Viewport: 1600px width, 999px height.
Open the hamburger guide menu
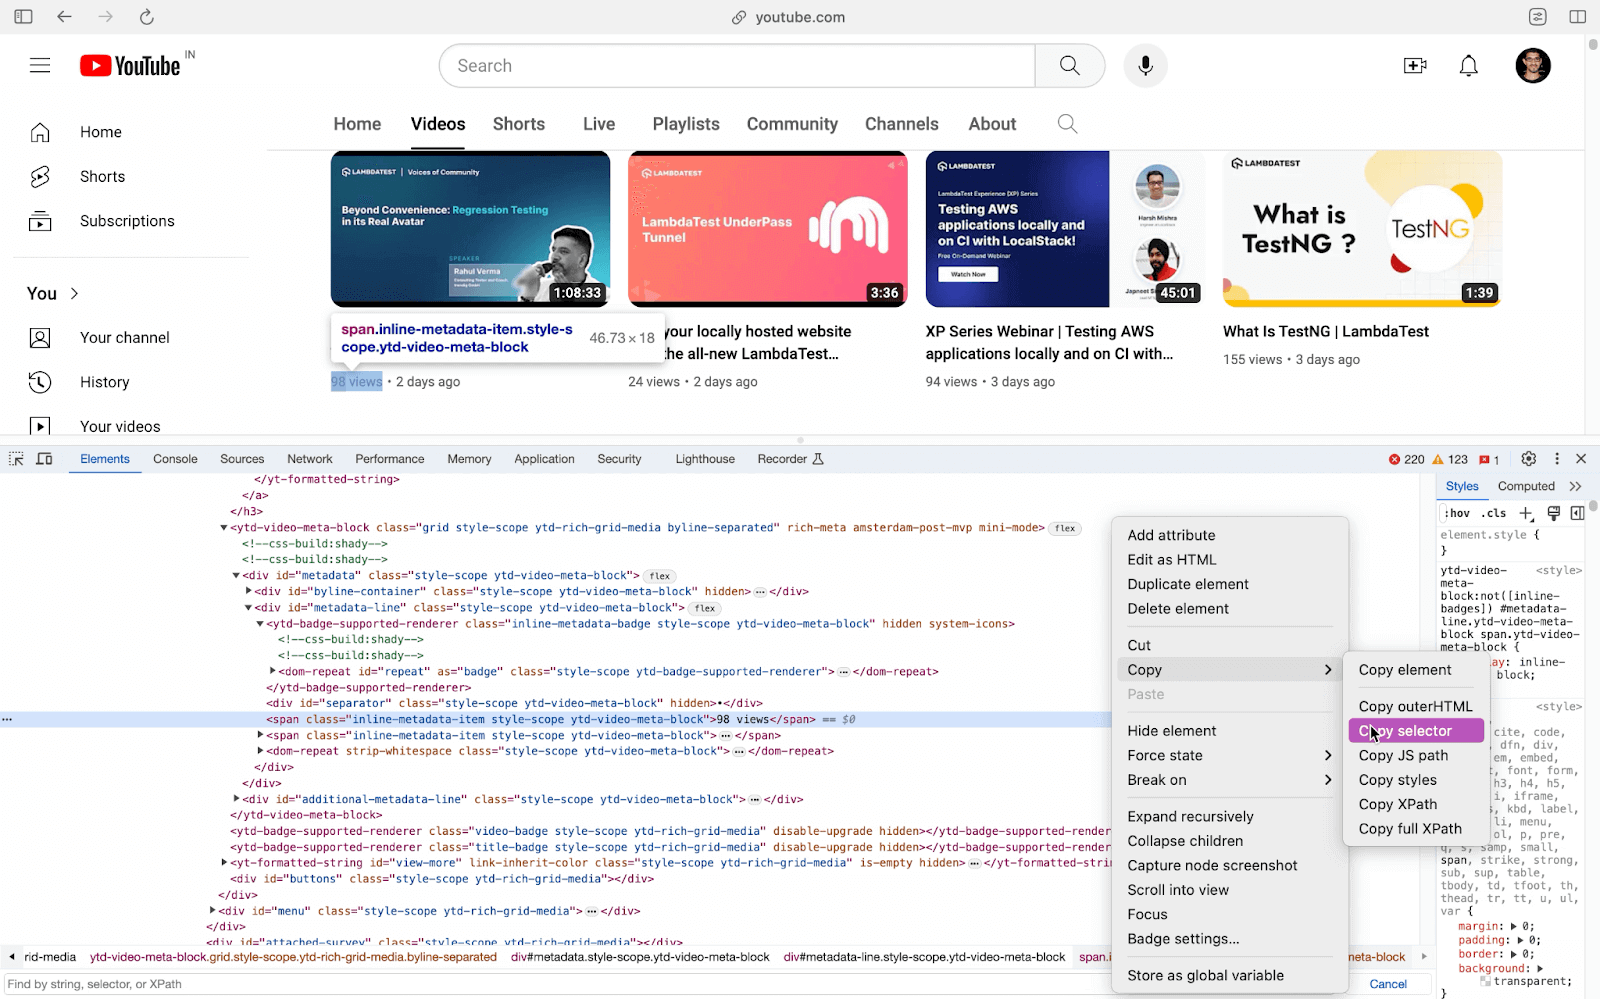[40, 66]
